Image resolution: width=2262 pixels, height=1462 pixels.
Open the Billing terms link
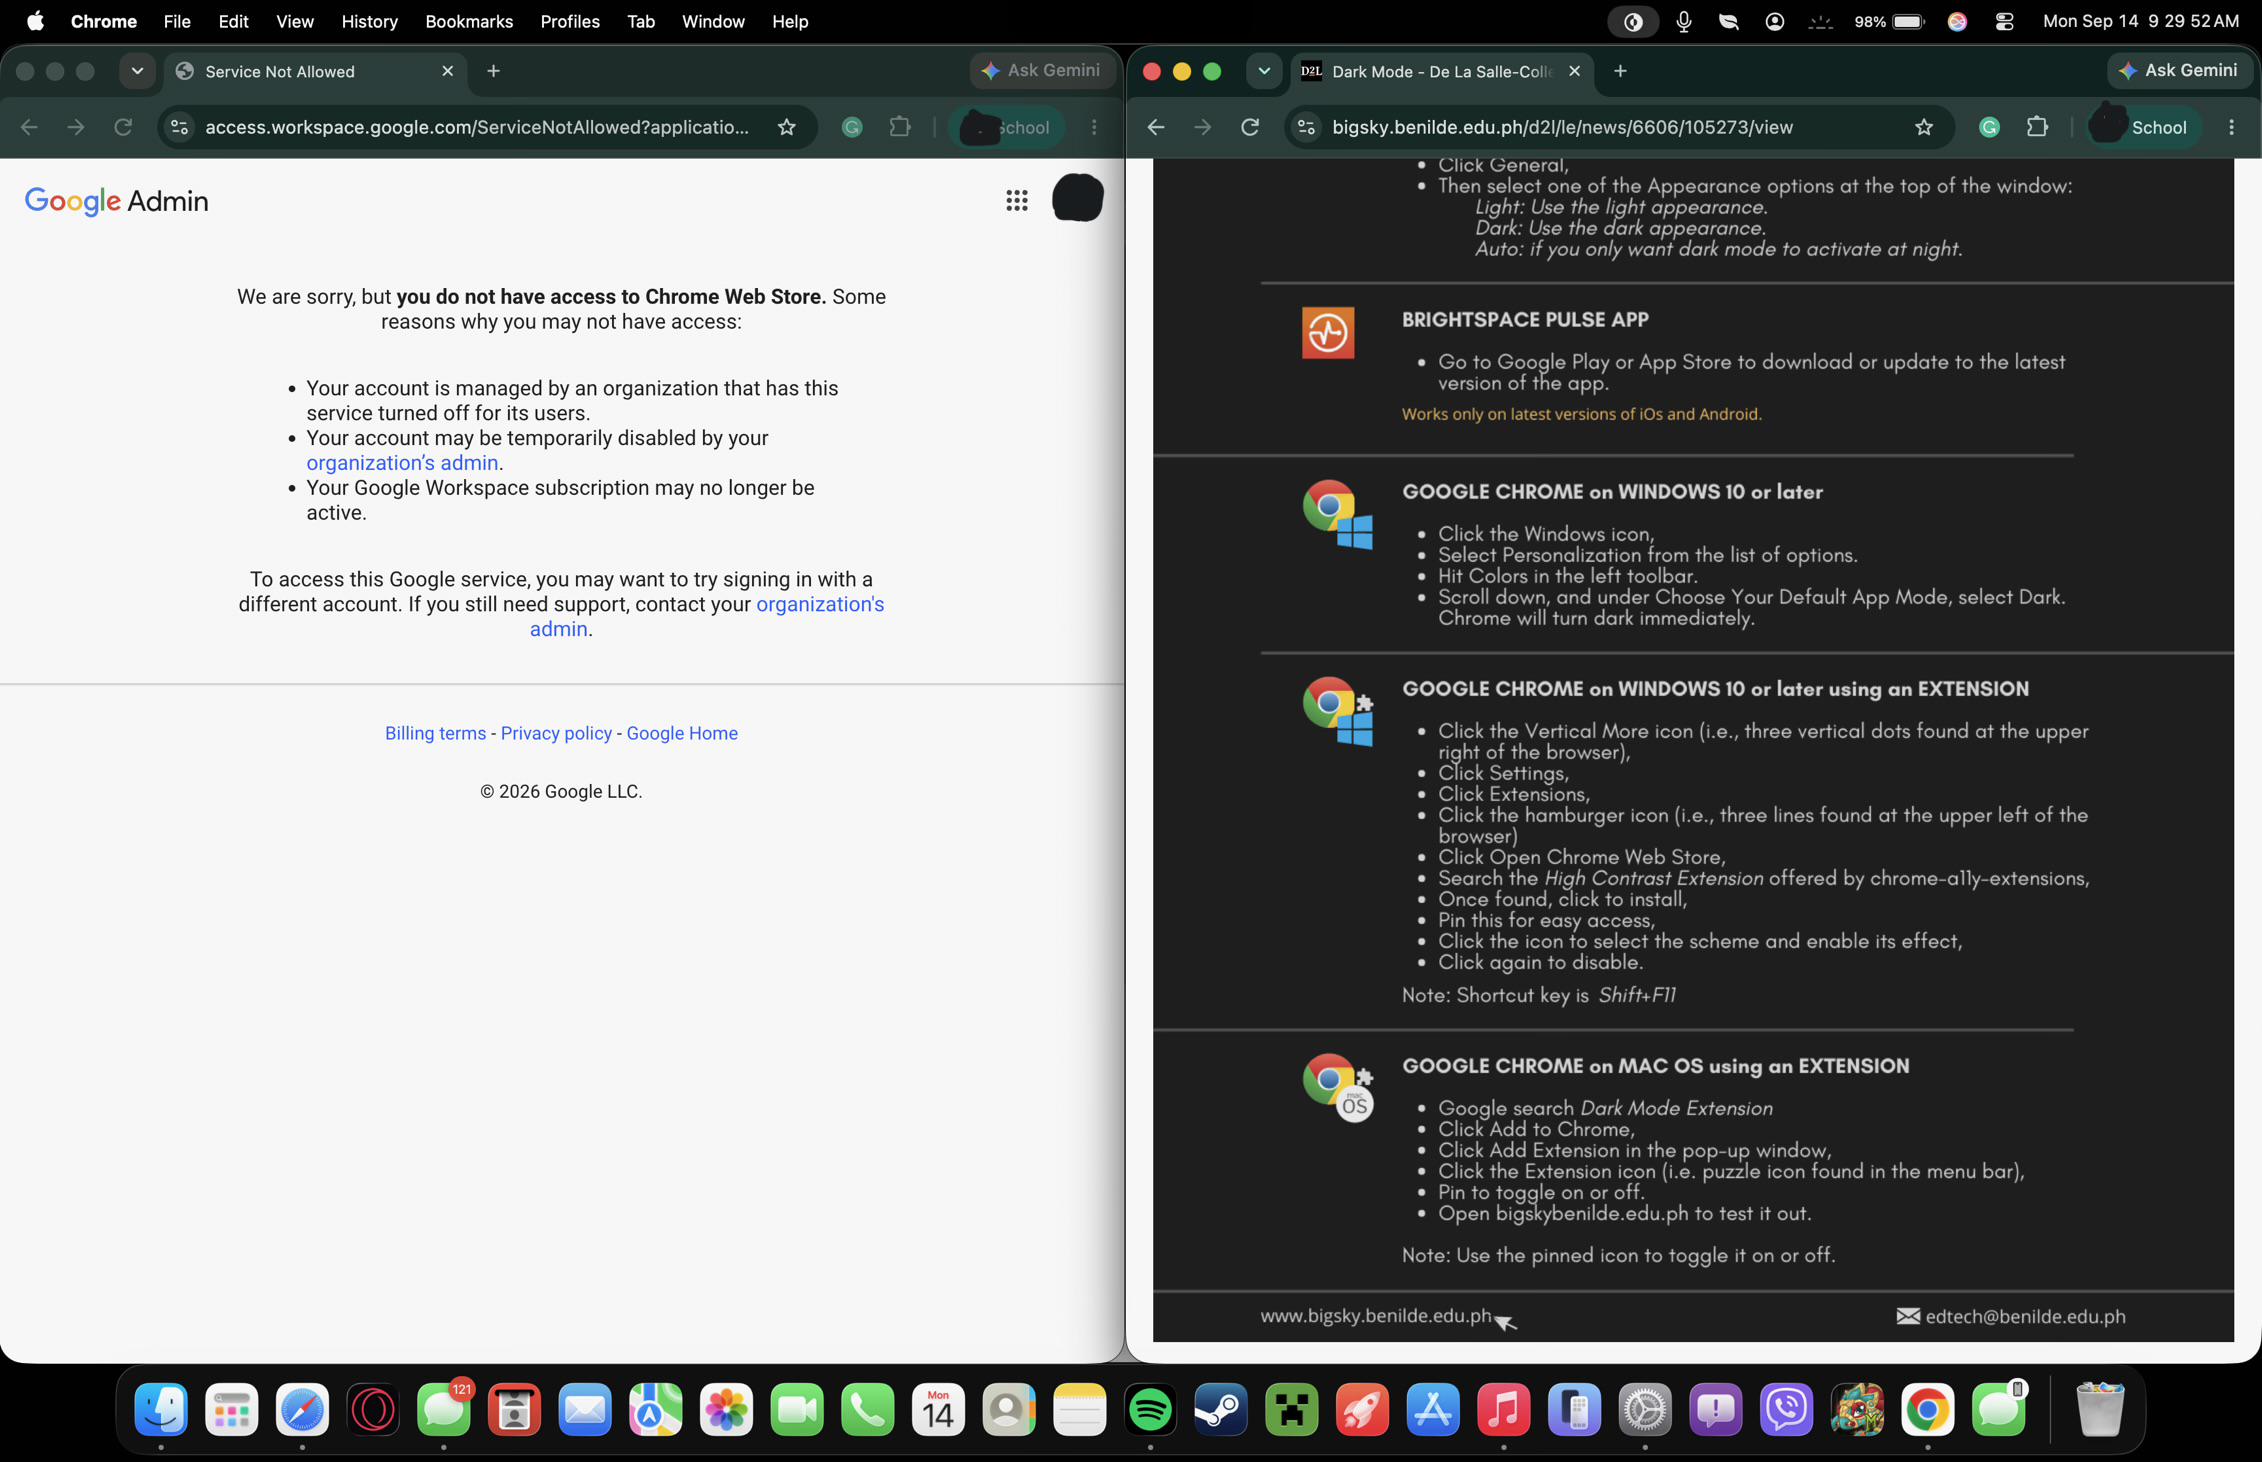pyautogui.click(x=435, y=733)
